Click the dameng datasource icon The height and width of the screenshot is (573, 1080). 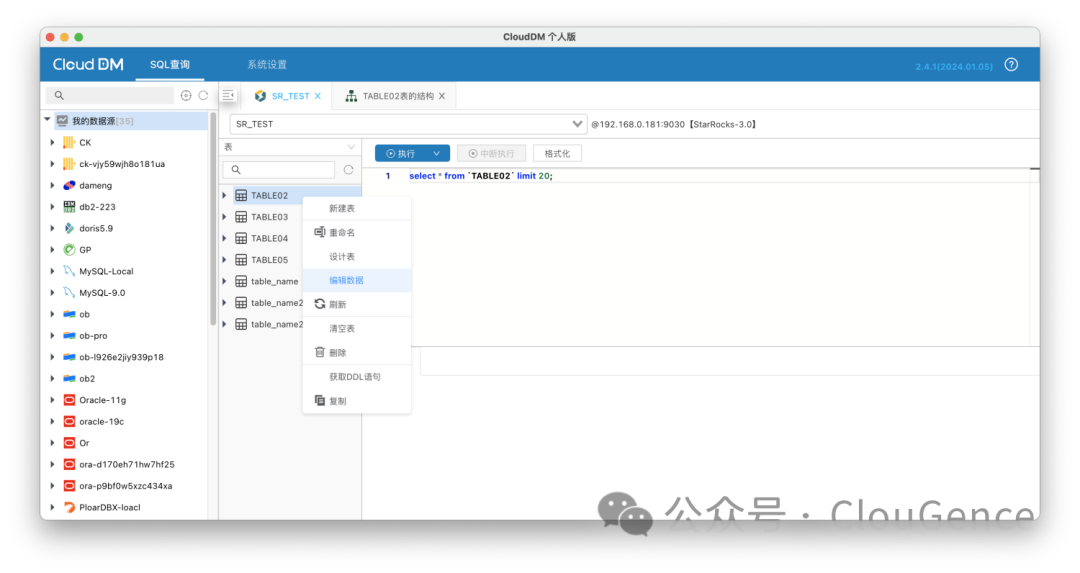[x=69, y=185]
